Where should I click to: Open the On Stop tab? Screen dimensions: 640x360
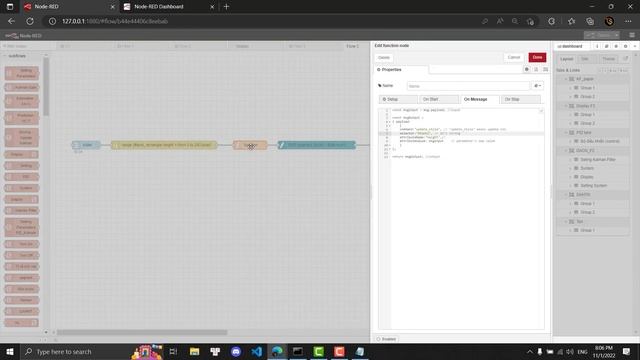[x=520, y=99]
